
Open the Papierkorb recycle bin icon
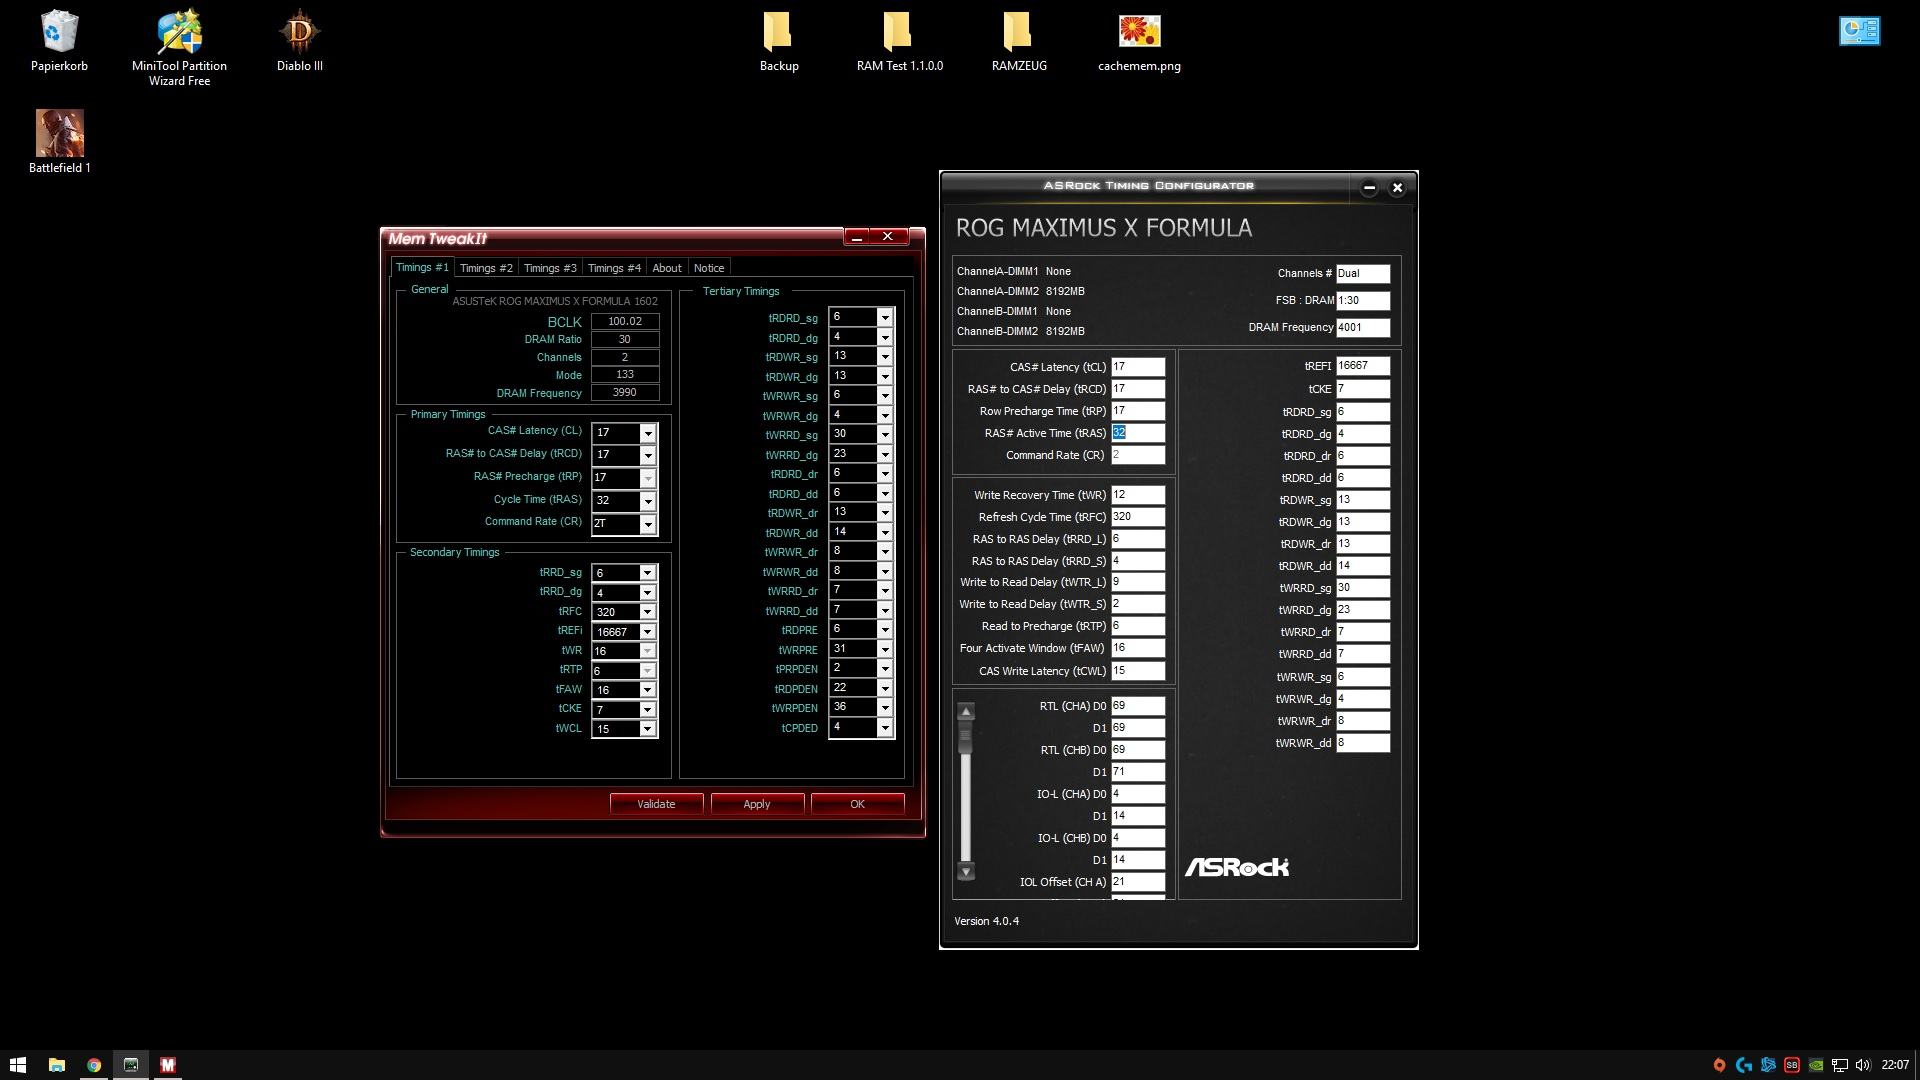click(59, 42)
